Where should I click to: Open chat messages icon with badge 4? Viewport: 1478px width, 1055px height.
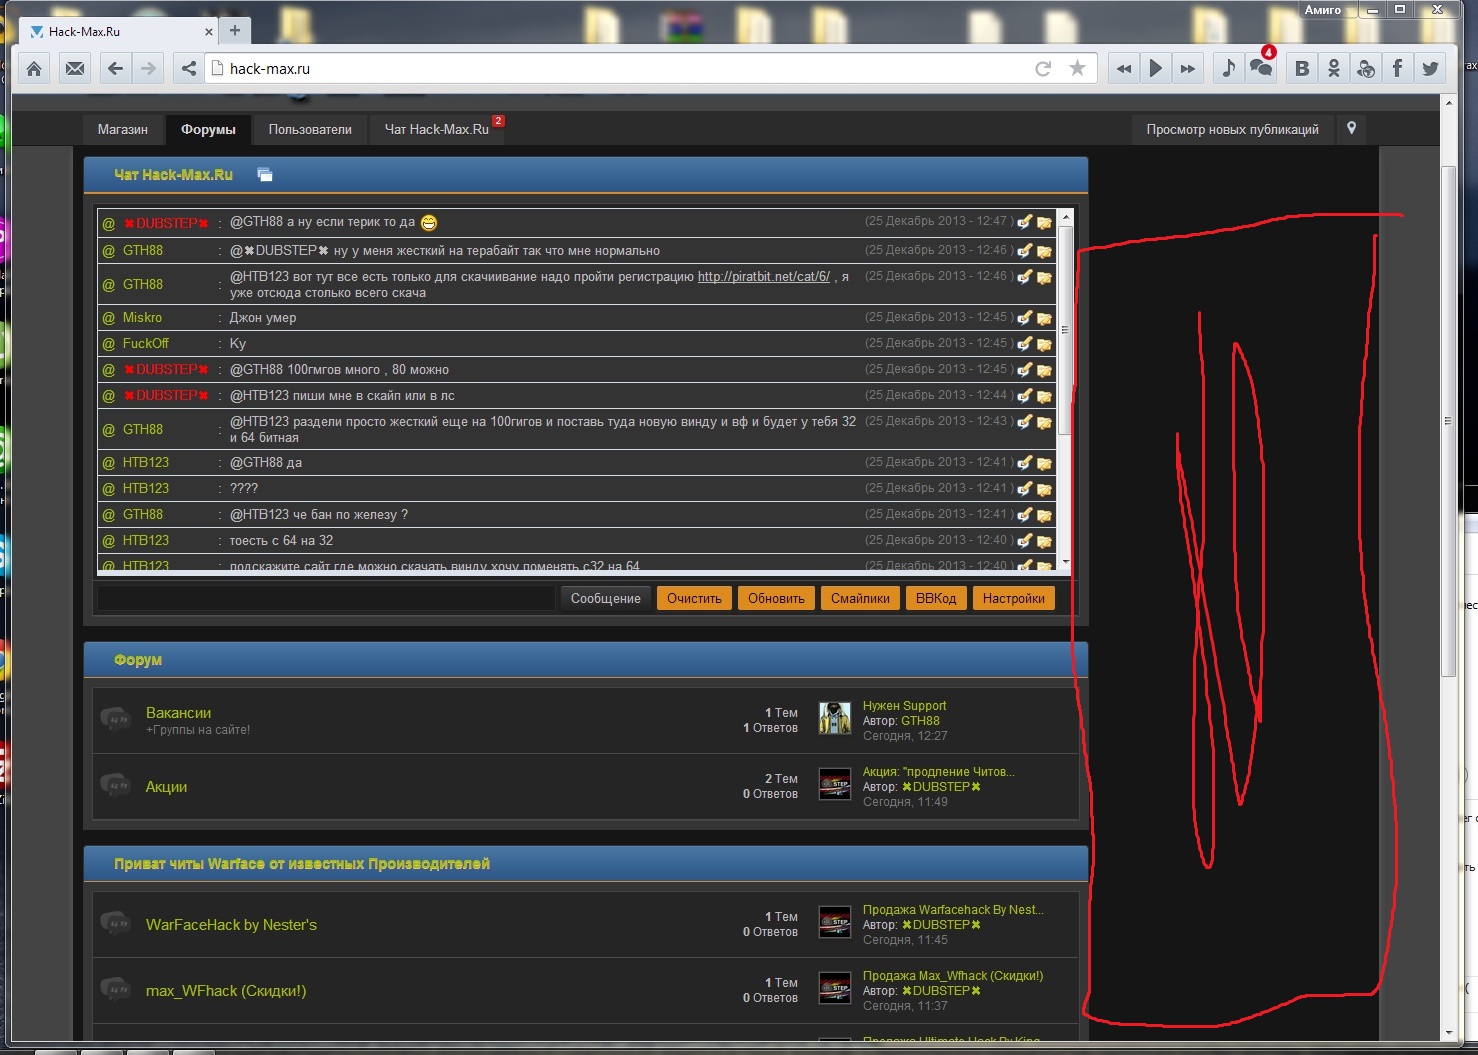click(1262, 68)
